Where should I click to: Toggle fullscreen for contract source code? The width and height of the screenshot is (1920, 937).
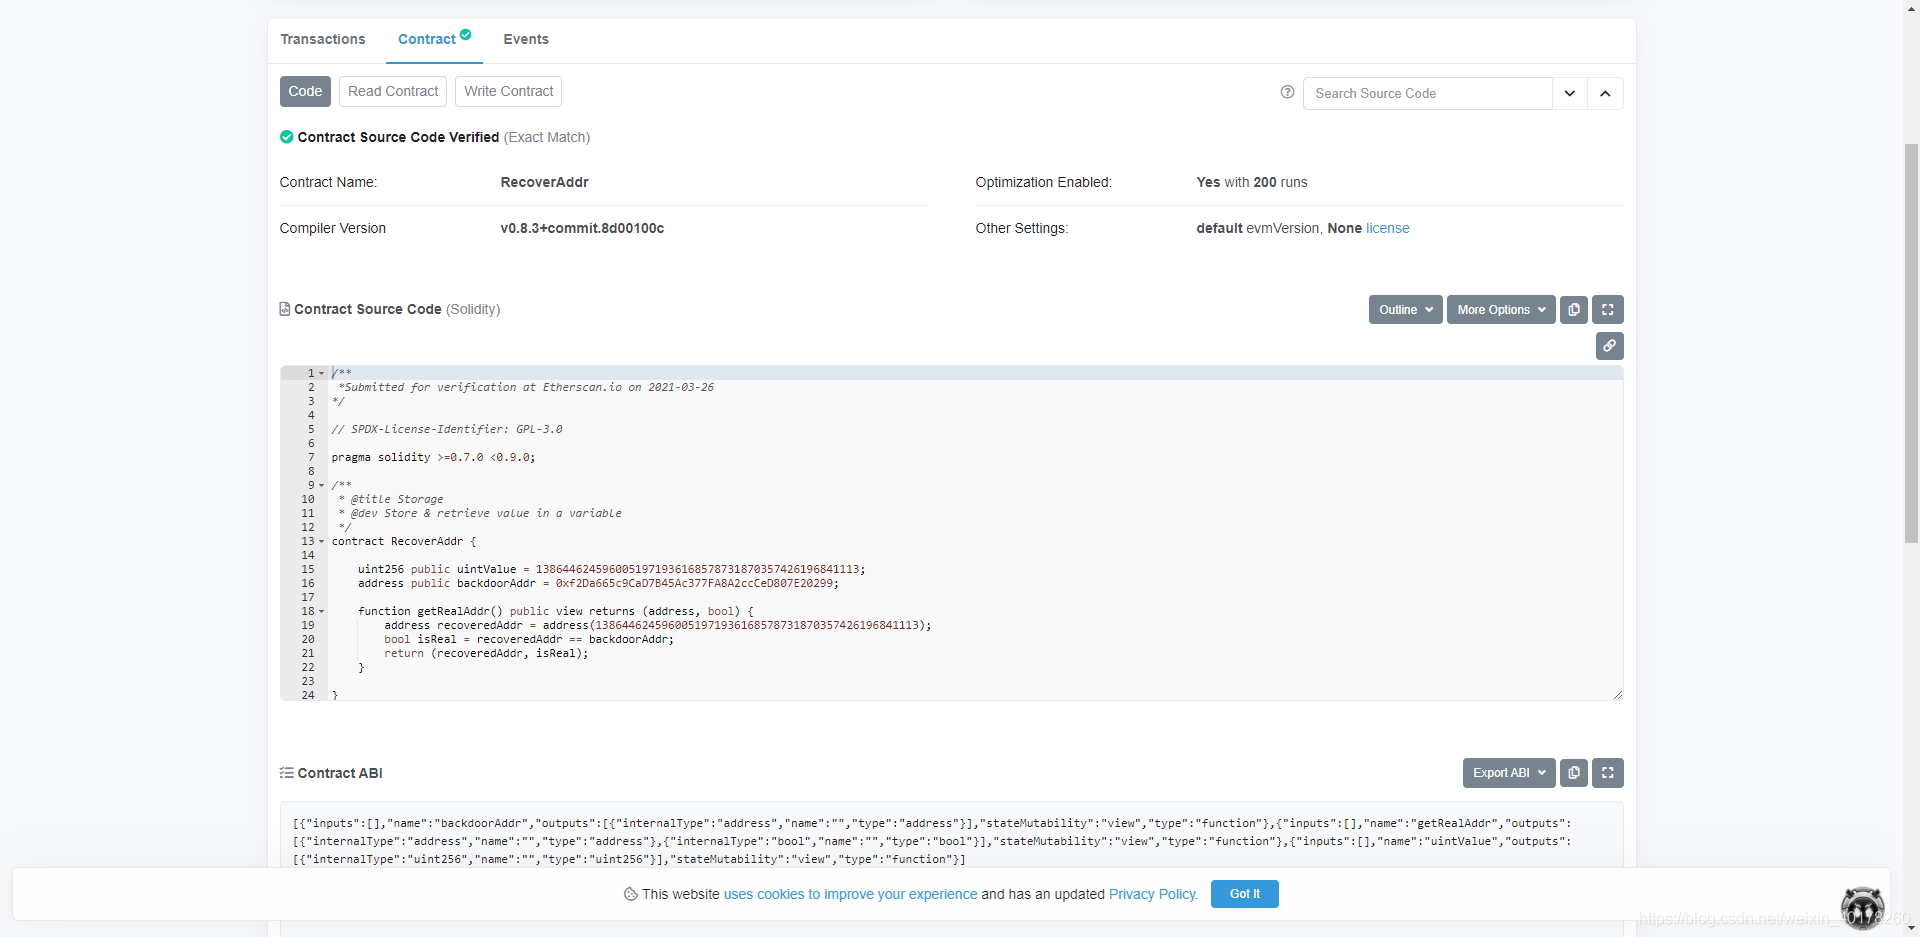pyautogui.click(x=1608, y=310)
